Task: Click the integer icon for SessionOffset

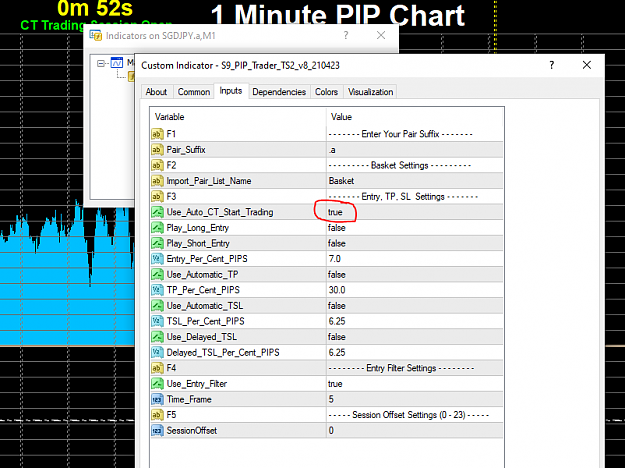Action: tap(157, 431)
